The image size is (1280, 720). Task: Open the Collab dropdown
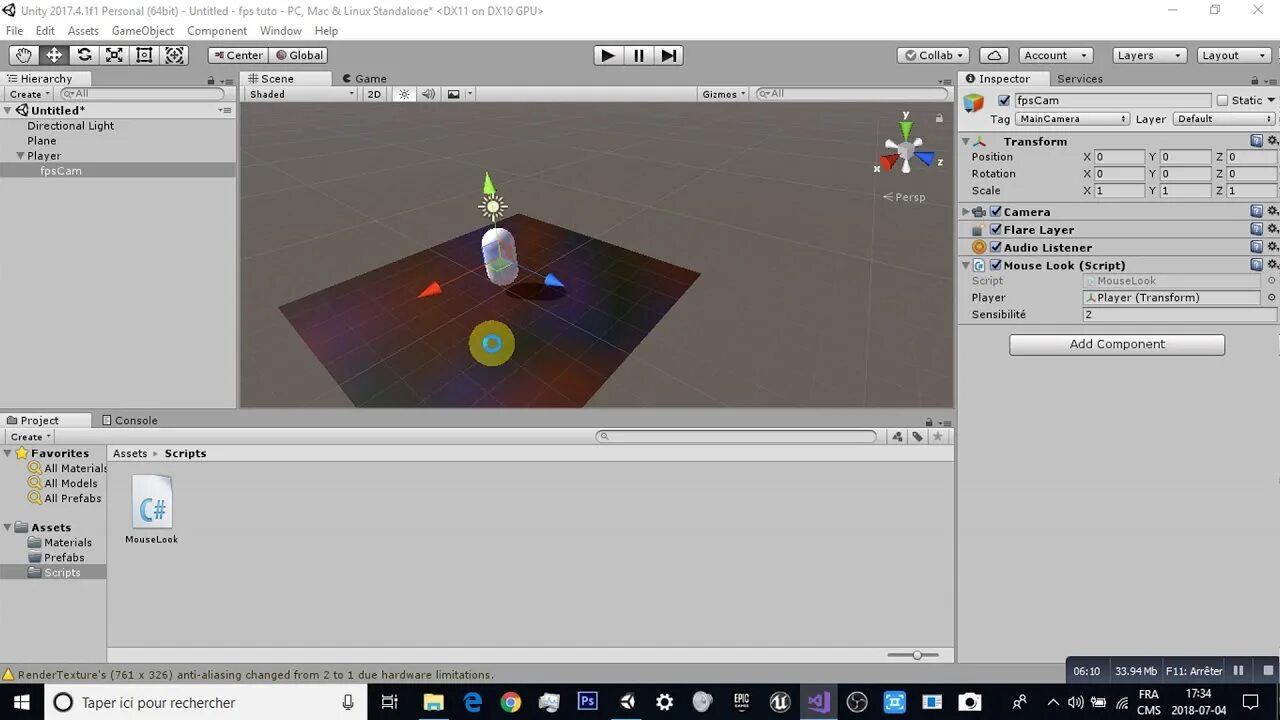click(934, 55)
